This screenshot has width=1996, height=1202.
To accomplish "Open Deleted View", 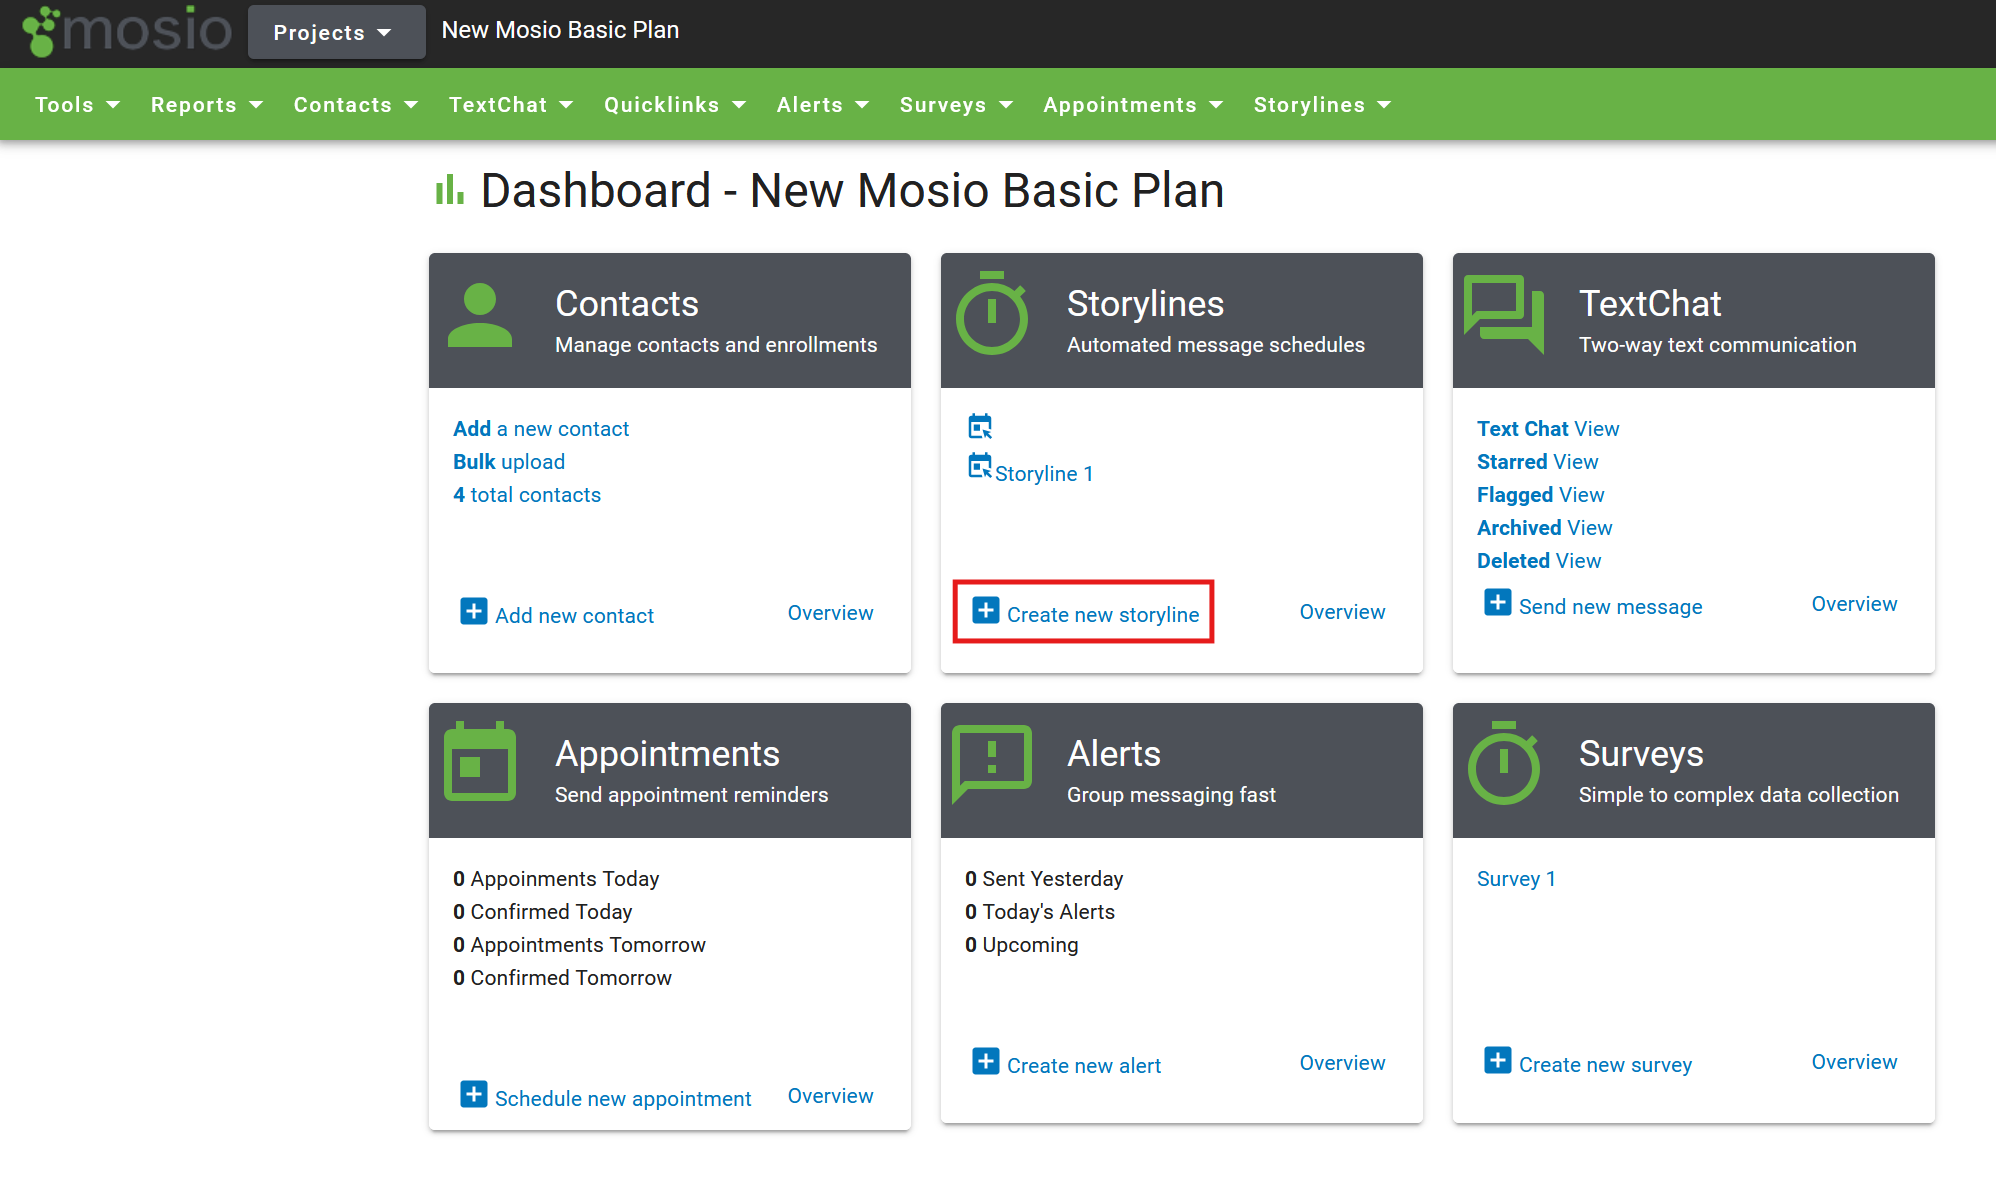I will coord(1539,561).
